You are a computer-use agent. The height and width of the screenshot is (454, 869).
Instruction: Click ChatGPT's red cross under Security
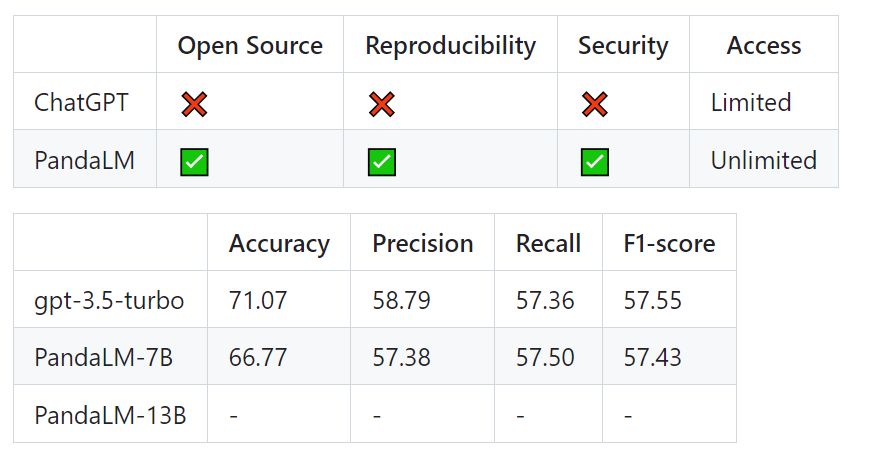coord(594,103)
